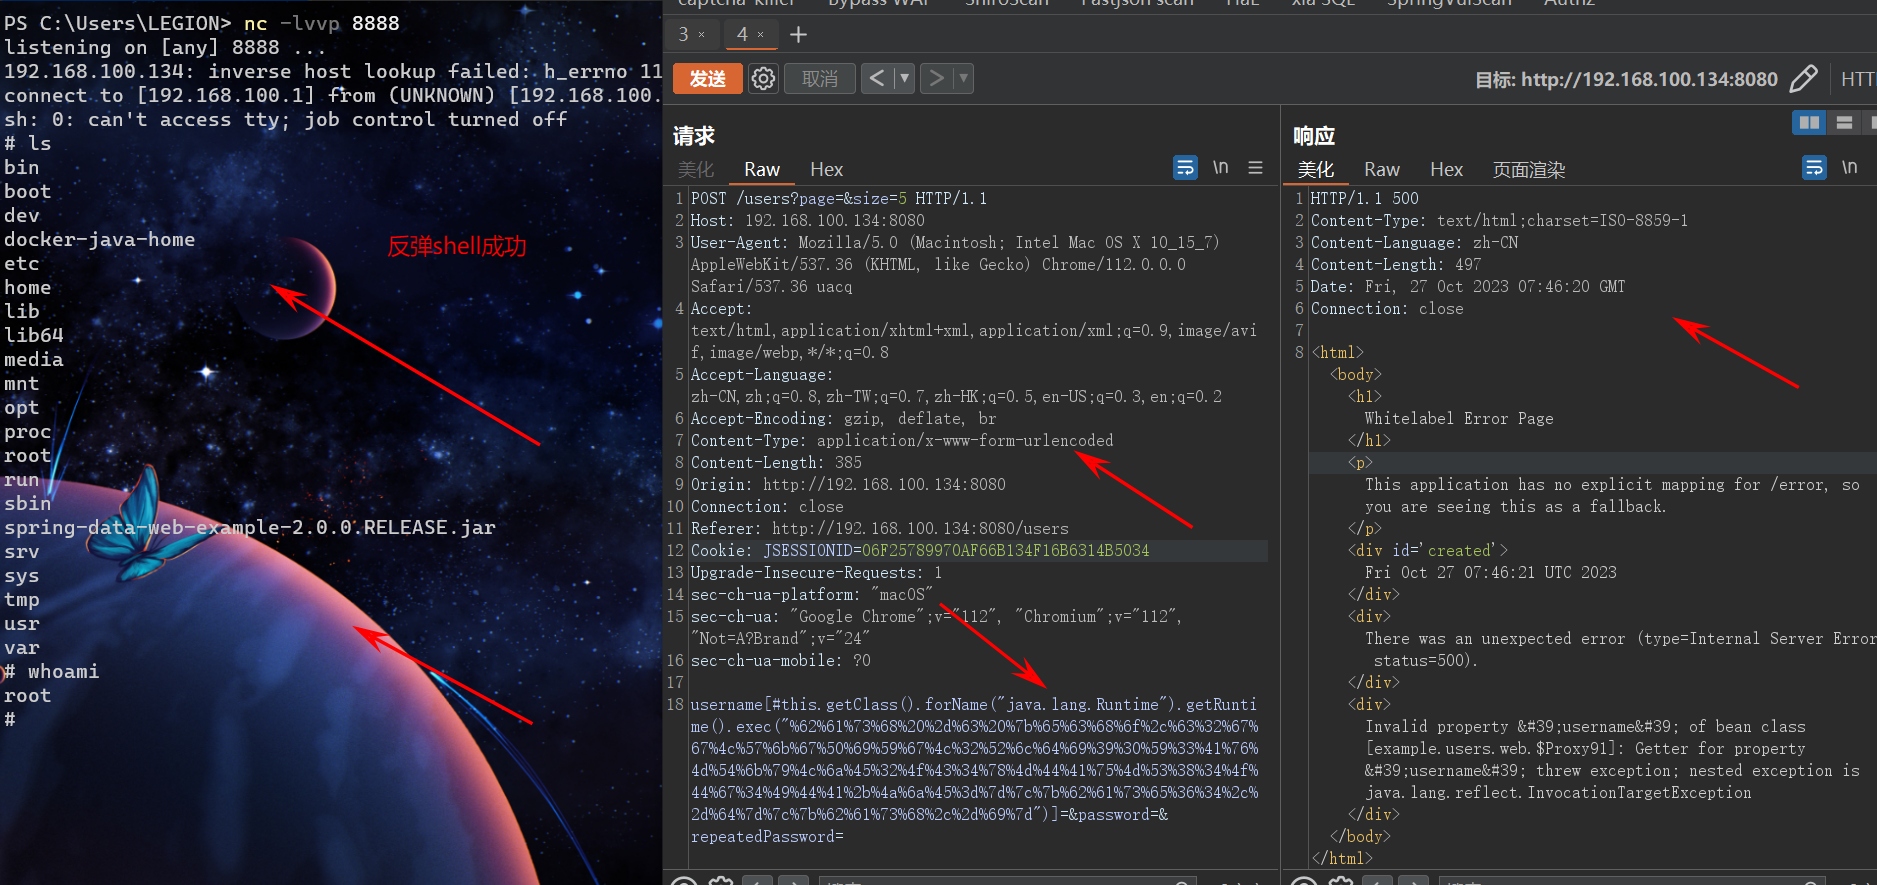Screen dimensions: 1877x885
Task: Click the 取消 cancel button
Action: [820, 78]
